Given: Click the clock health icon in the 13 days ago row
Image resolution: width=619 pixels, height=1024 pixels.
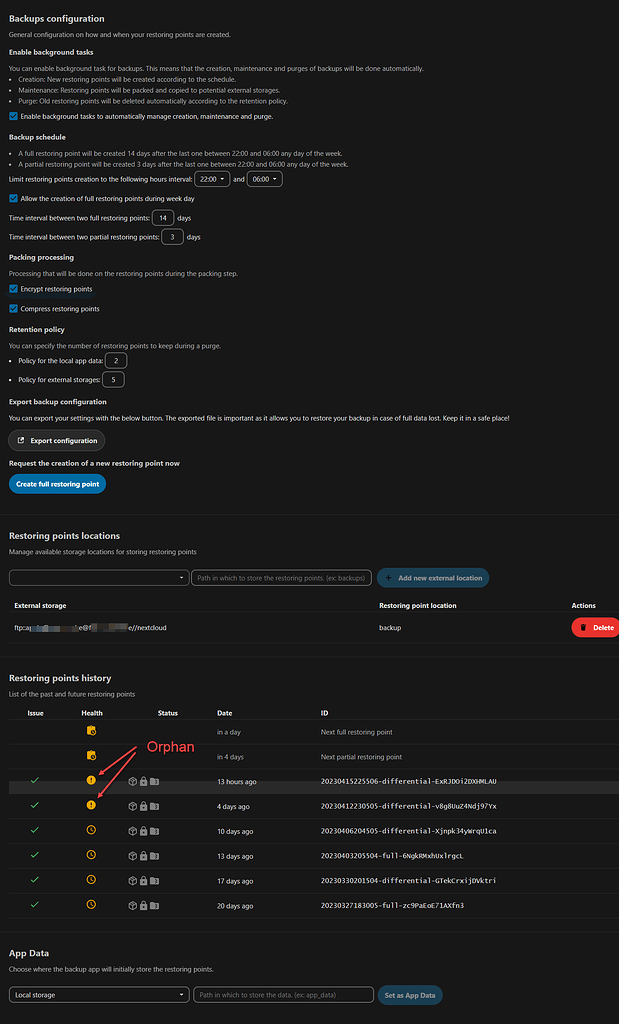Looking at the screenshot, I should (91, 855).
